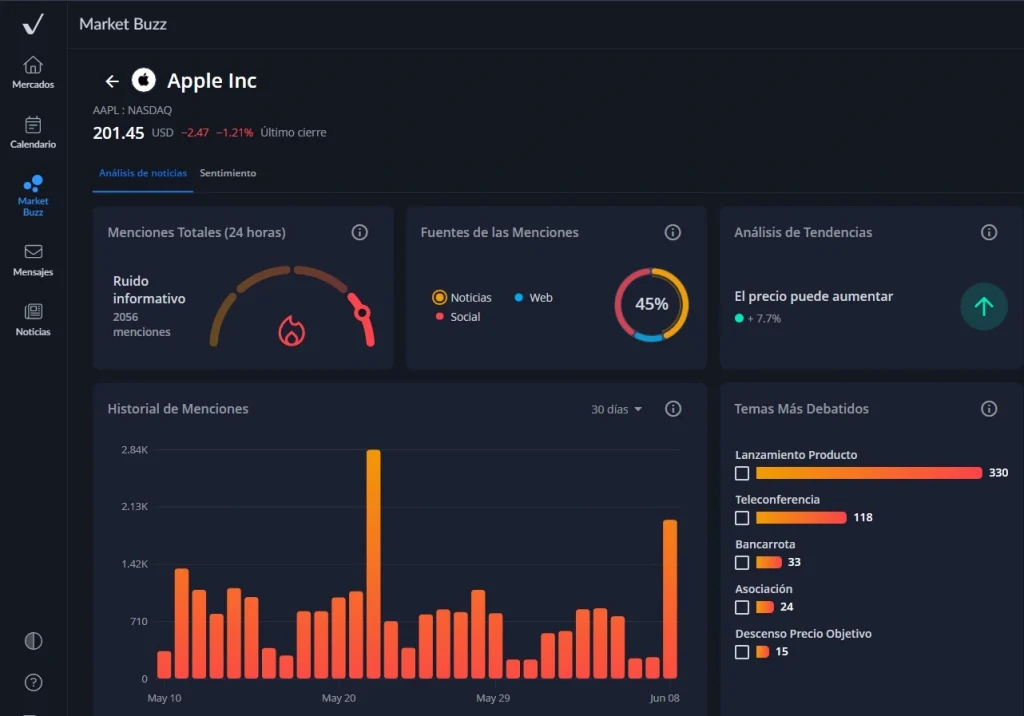Click the Ruido informativo label
1024x716 pixels.
[149, 289]
